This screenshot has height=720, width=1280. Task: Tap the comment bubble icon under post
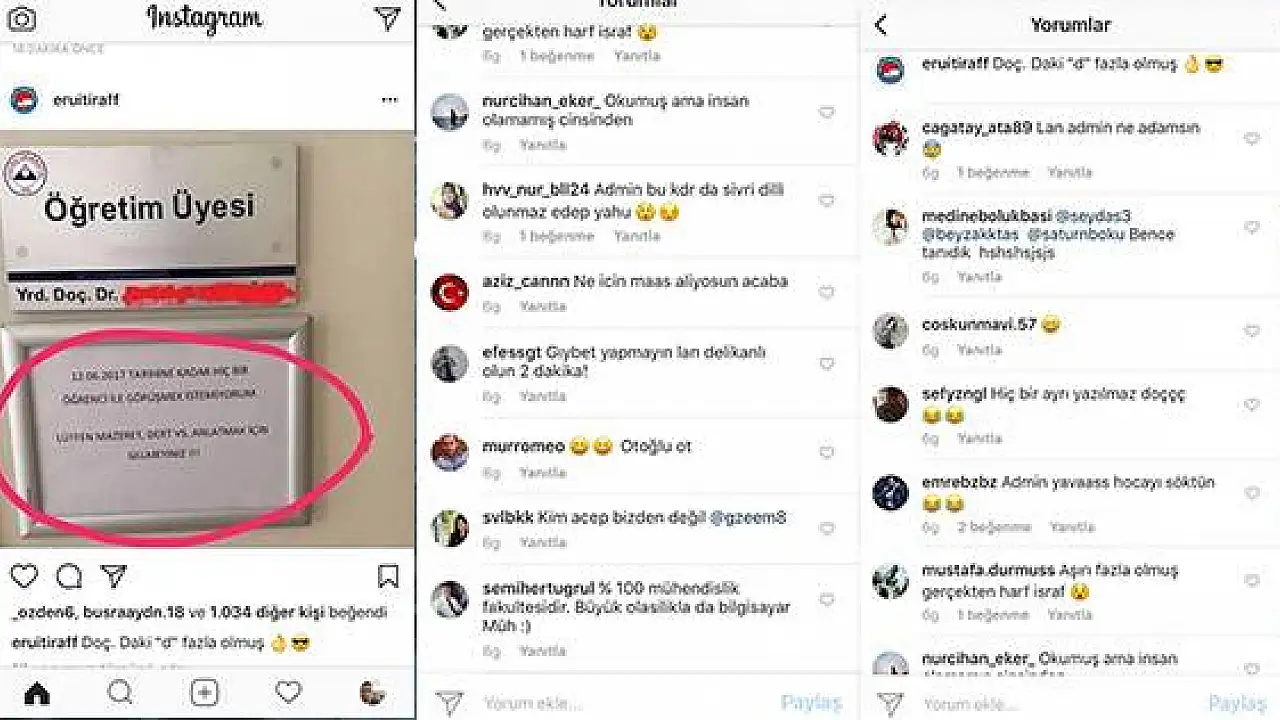[x=69, y=576]
